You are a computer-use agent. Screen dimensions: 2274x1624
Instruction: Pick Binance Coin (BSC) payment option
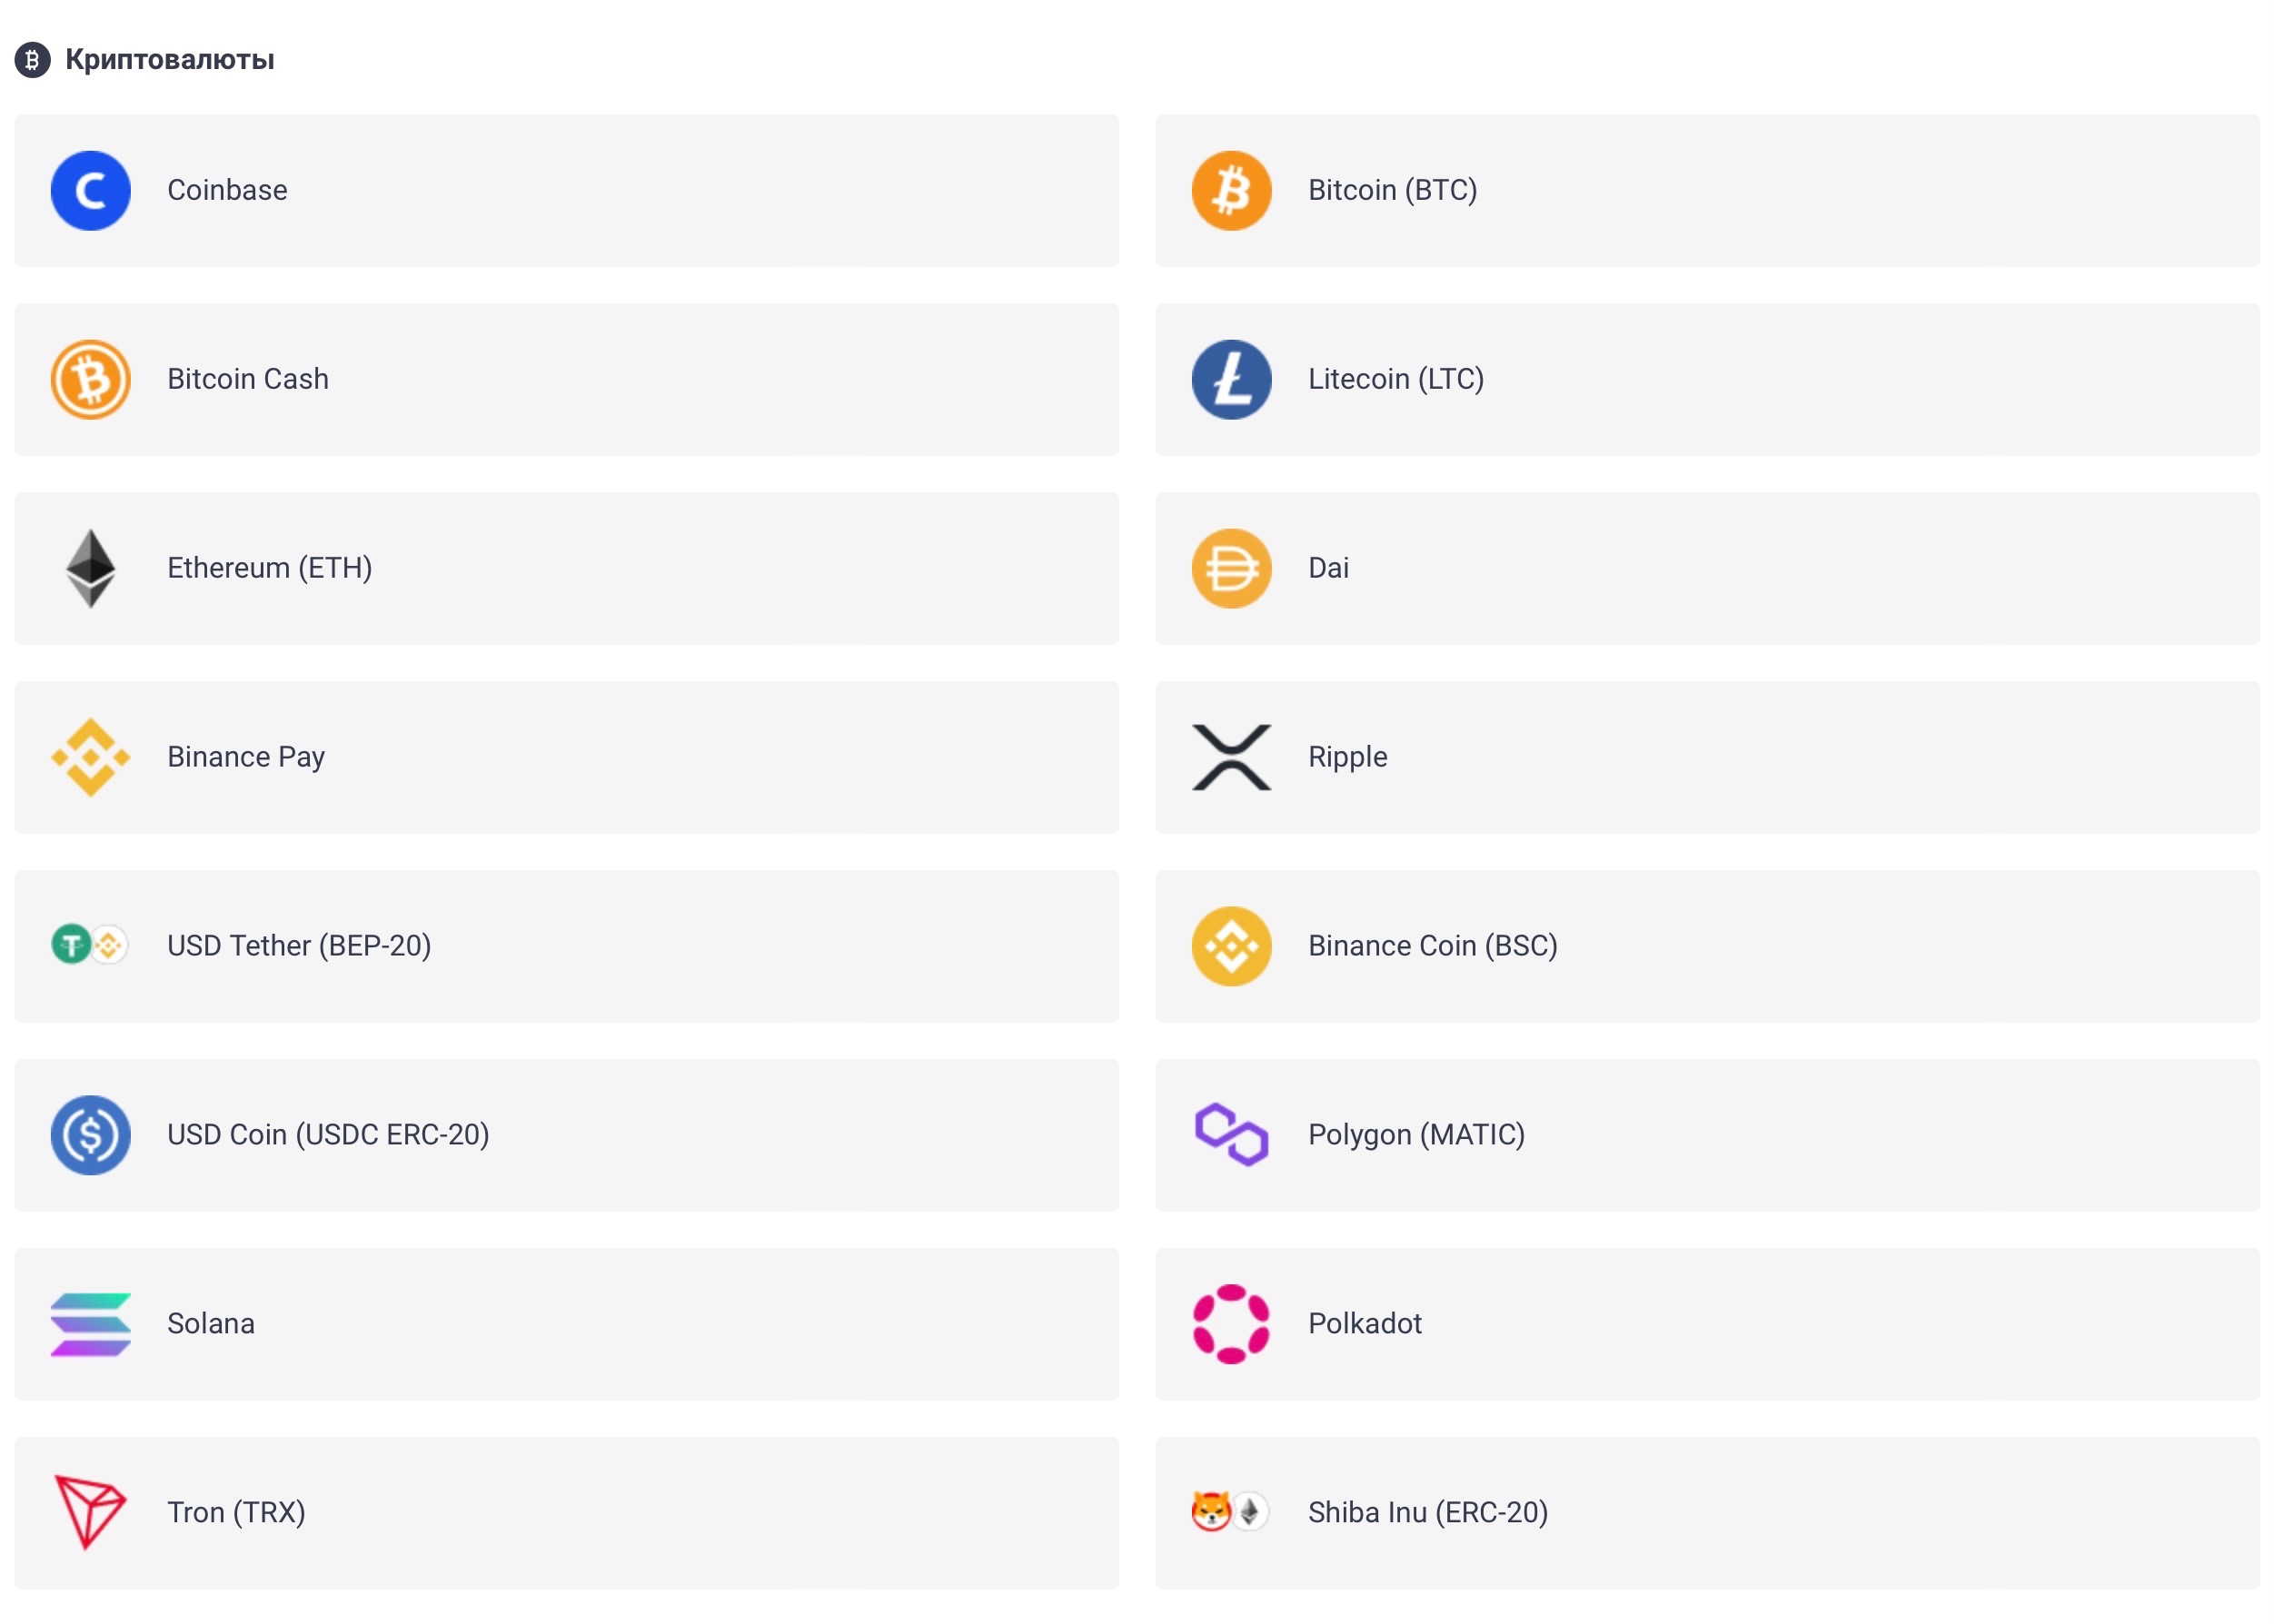(x=1705, y=946)
